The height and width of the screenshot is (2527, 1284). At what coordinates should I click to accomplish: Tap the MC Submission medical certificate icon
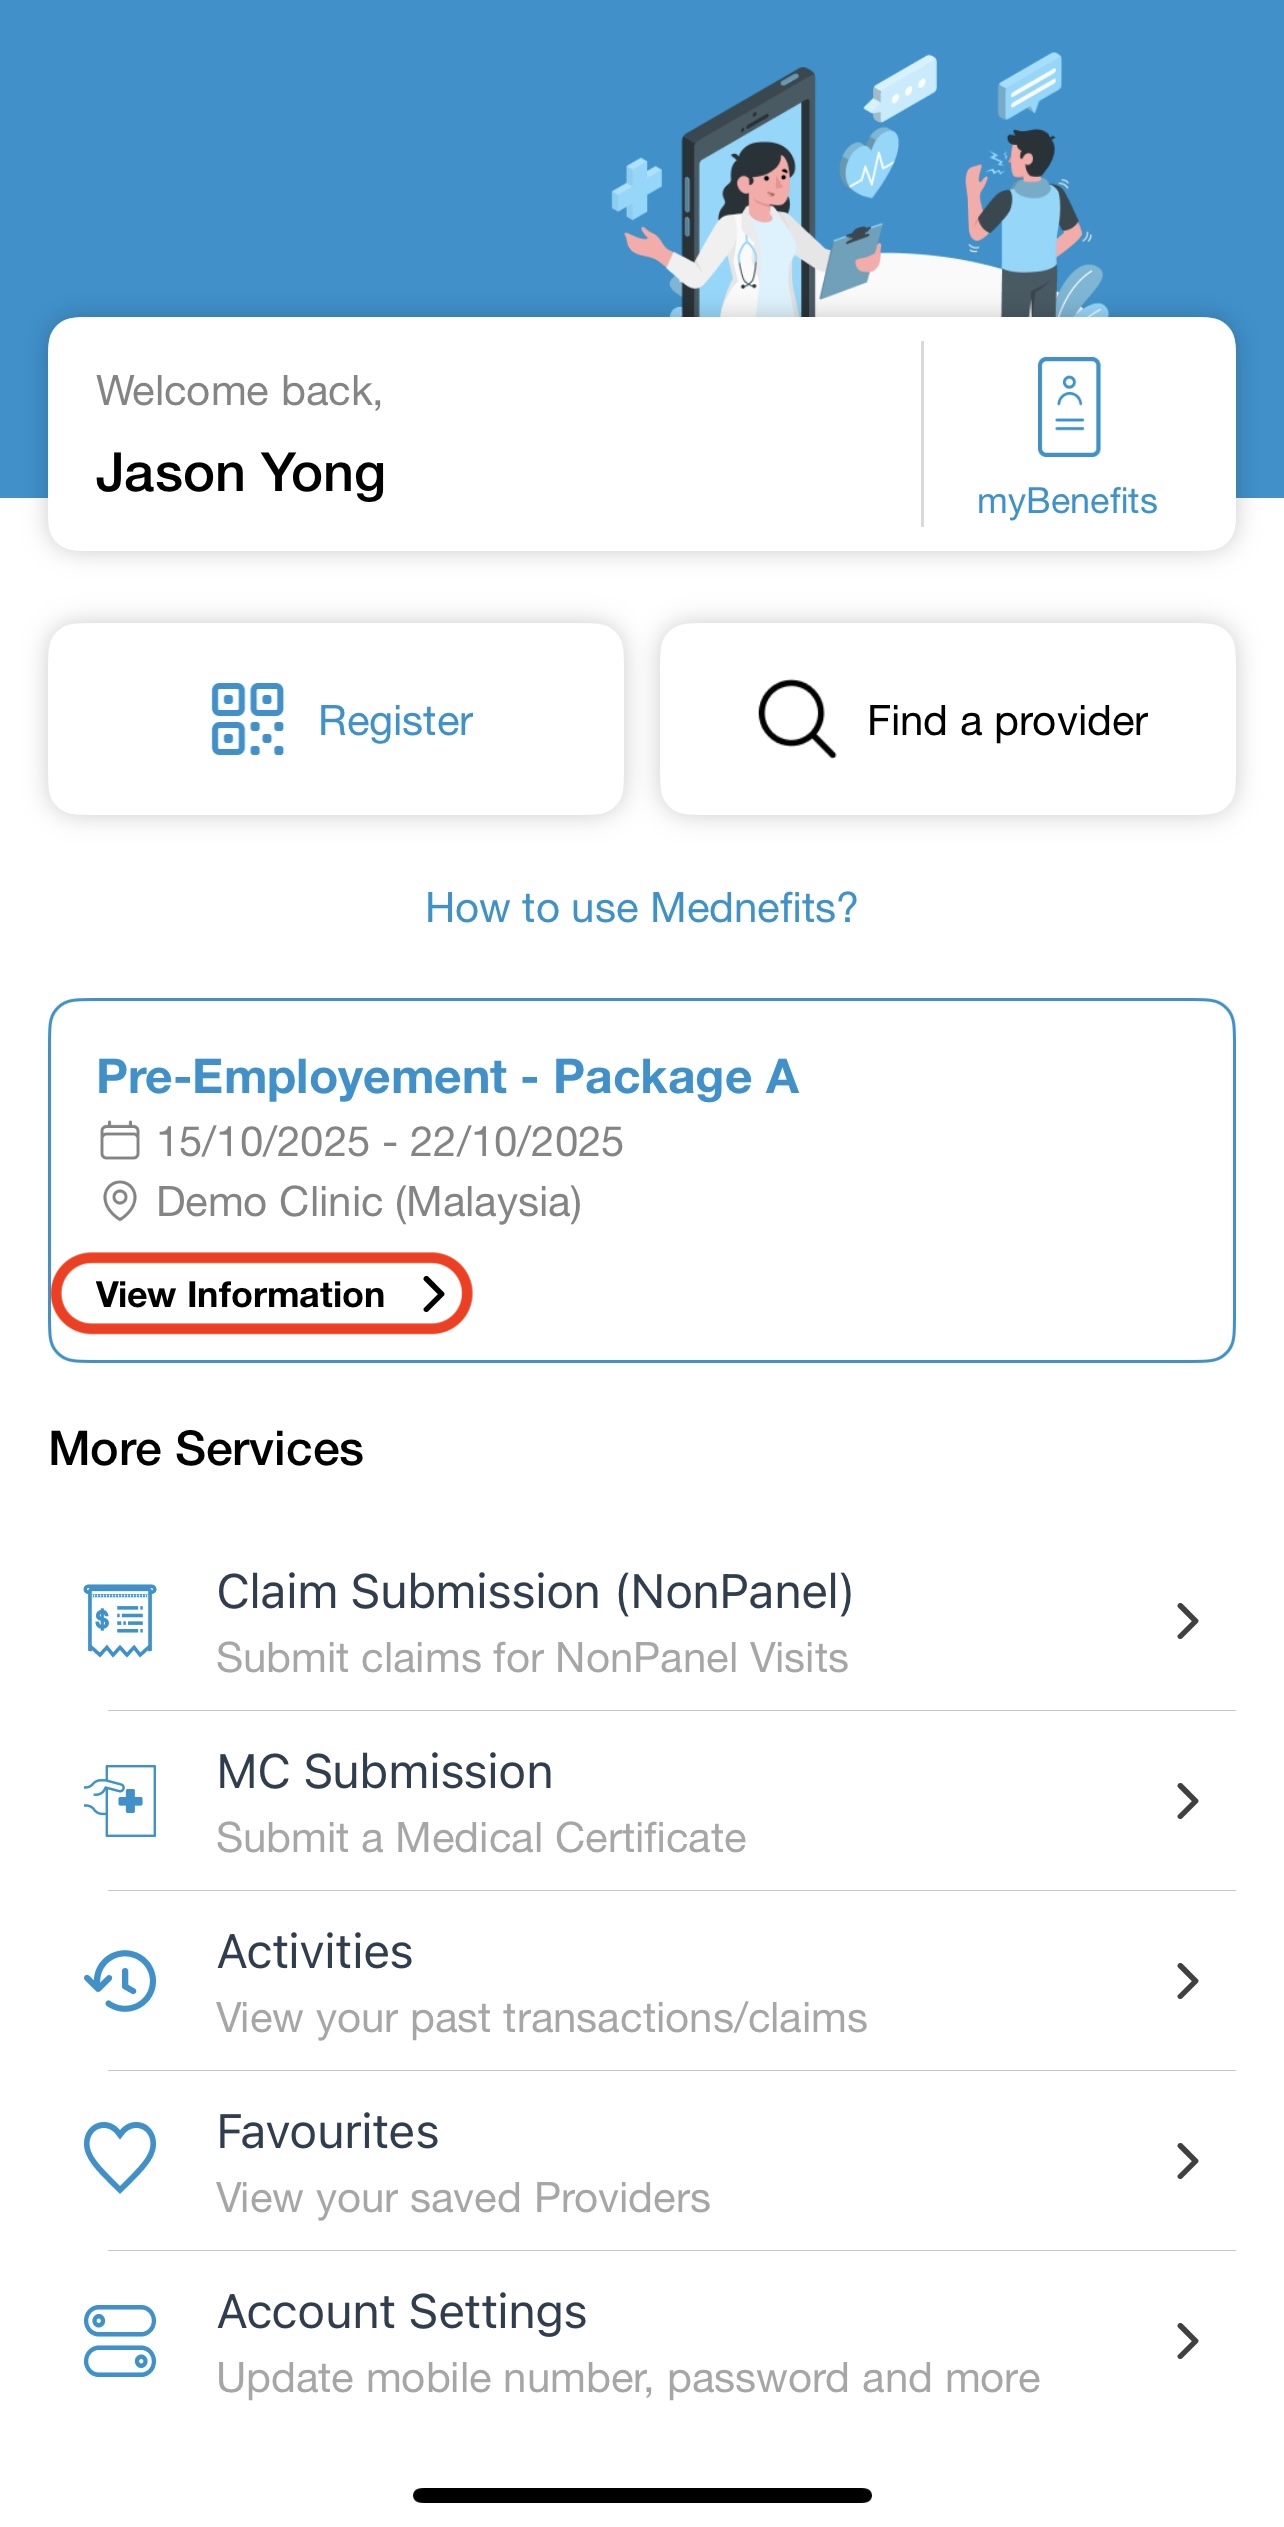click(x=120, y=1800)
